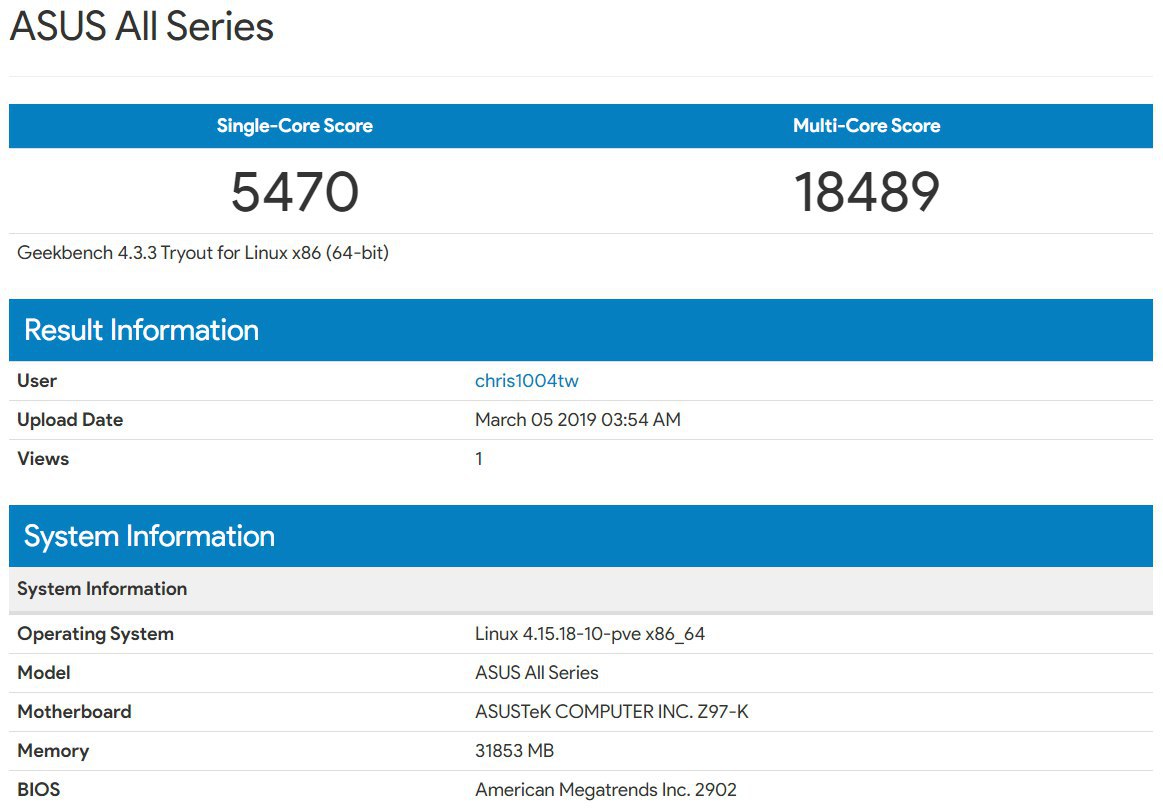This screenshot has width=1163, height=808.
Task: Select the multi-core score value 18489
Action: pos(866,192)
